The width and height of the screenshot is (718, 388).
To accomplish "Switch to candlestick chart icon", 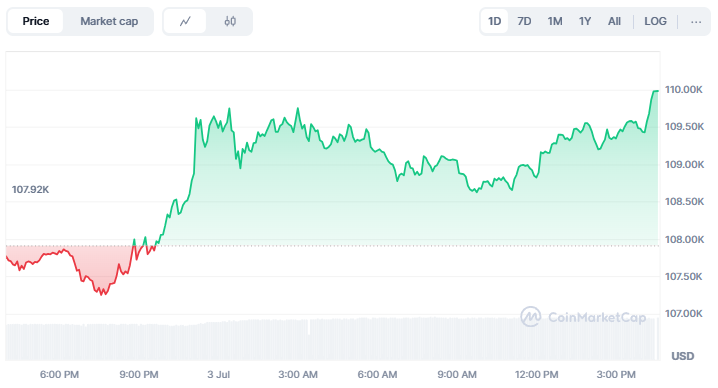I will click(230, 22).
